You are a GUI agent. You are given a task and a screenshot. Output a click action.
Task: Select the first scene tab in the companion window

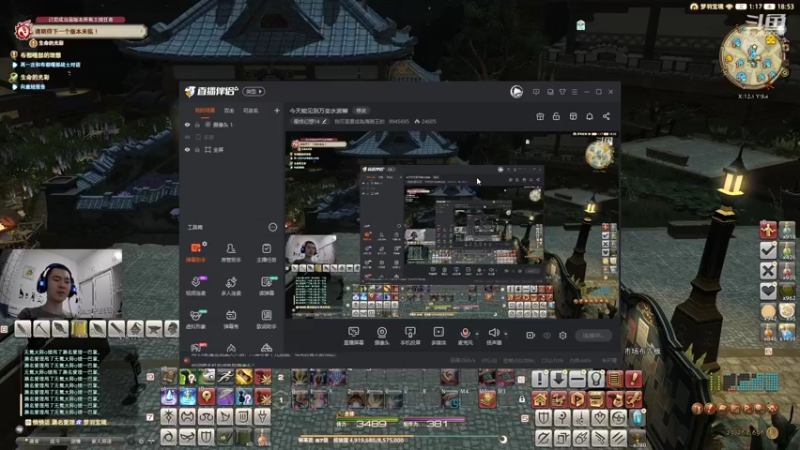205,110
